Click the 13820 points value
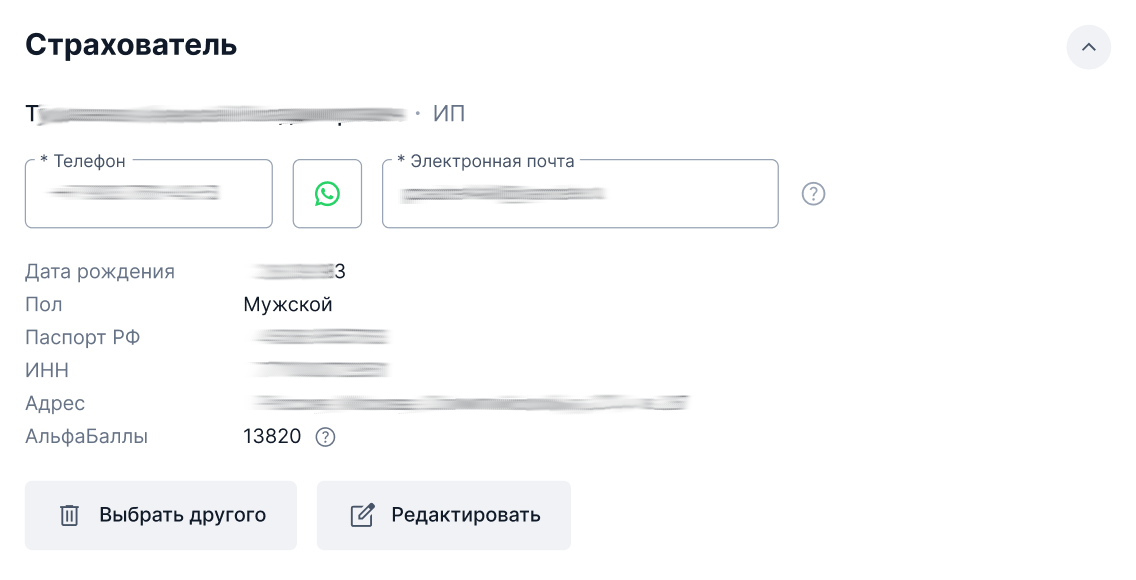The image size is (1136, 580). point(272,437)
